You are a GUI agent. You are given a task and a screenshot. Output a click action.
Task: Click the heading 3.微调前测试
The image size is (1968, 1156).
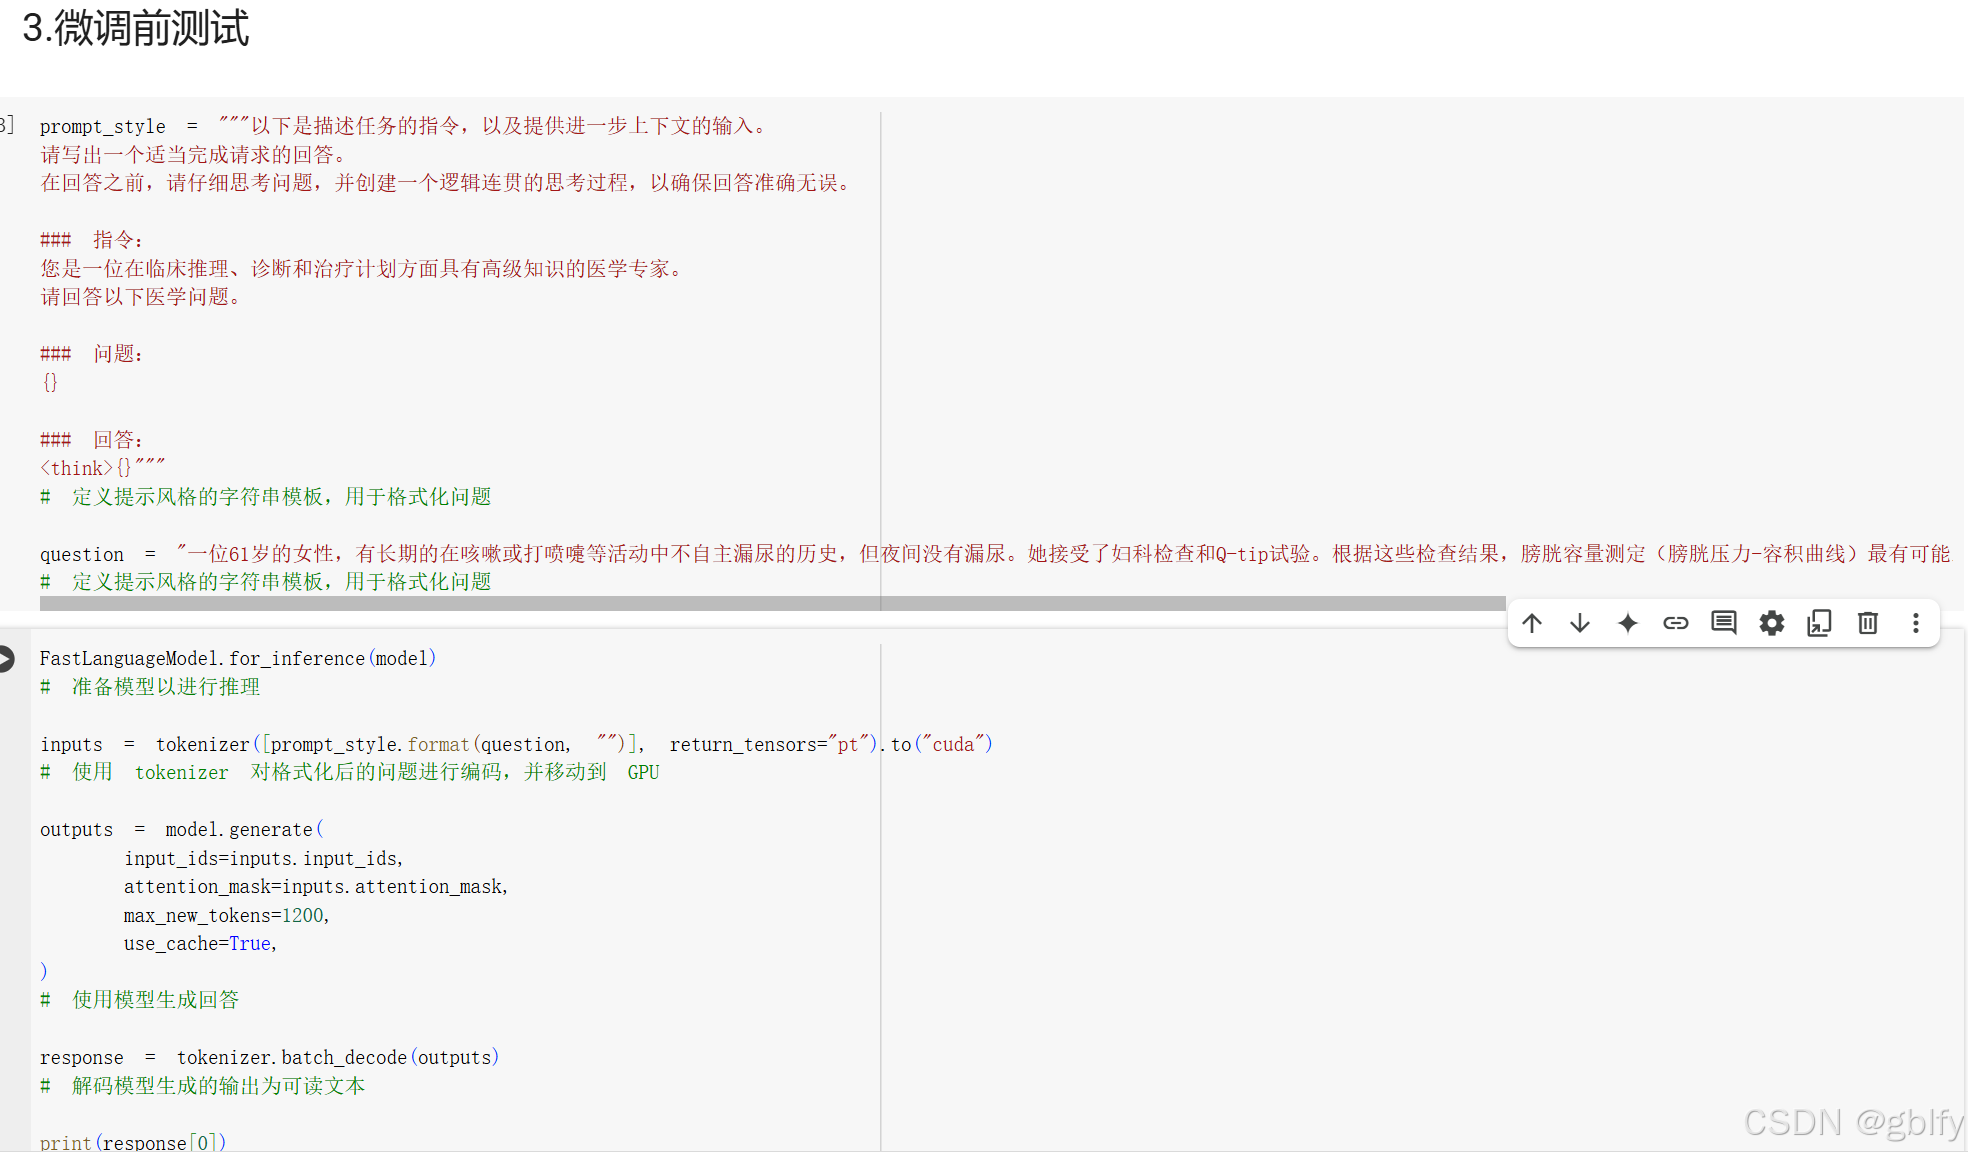pos(136,28)
